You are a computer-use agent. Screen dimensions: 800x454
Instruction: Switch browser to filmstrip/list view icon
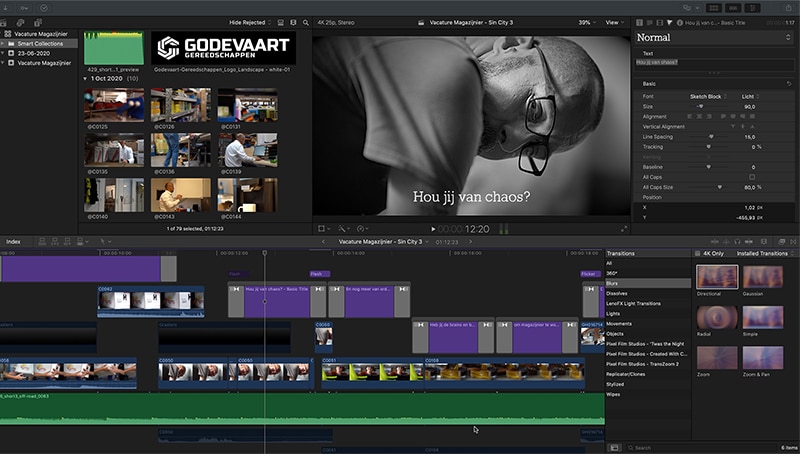(x=293, y=22)
